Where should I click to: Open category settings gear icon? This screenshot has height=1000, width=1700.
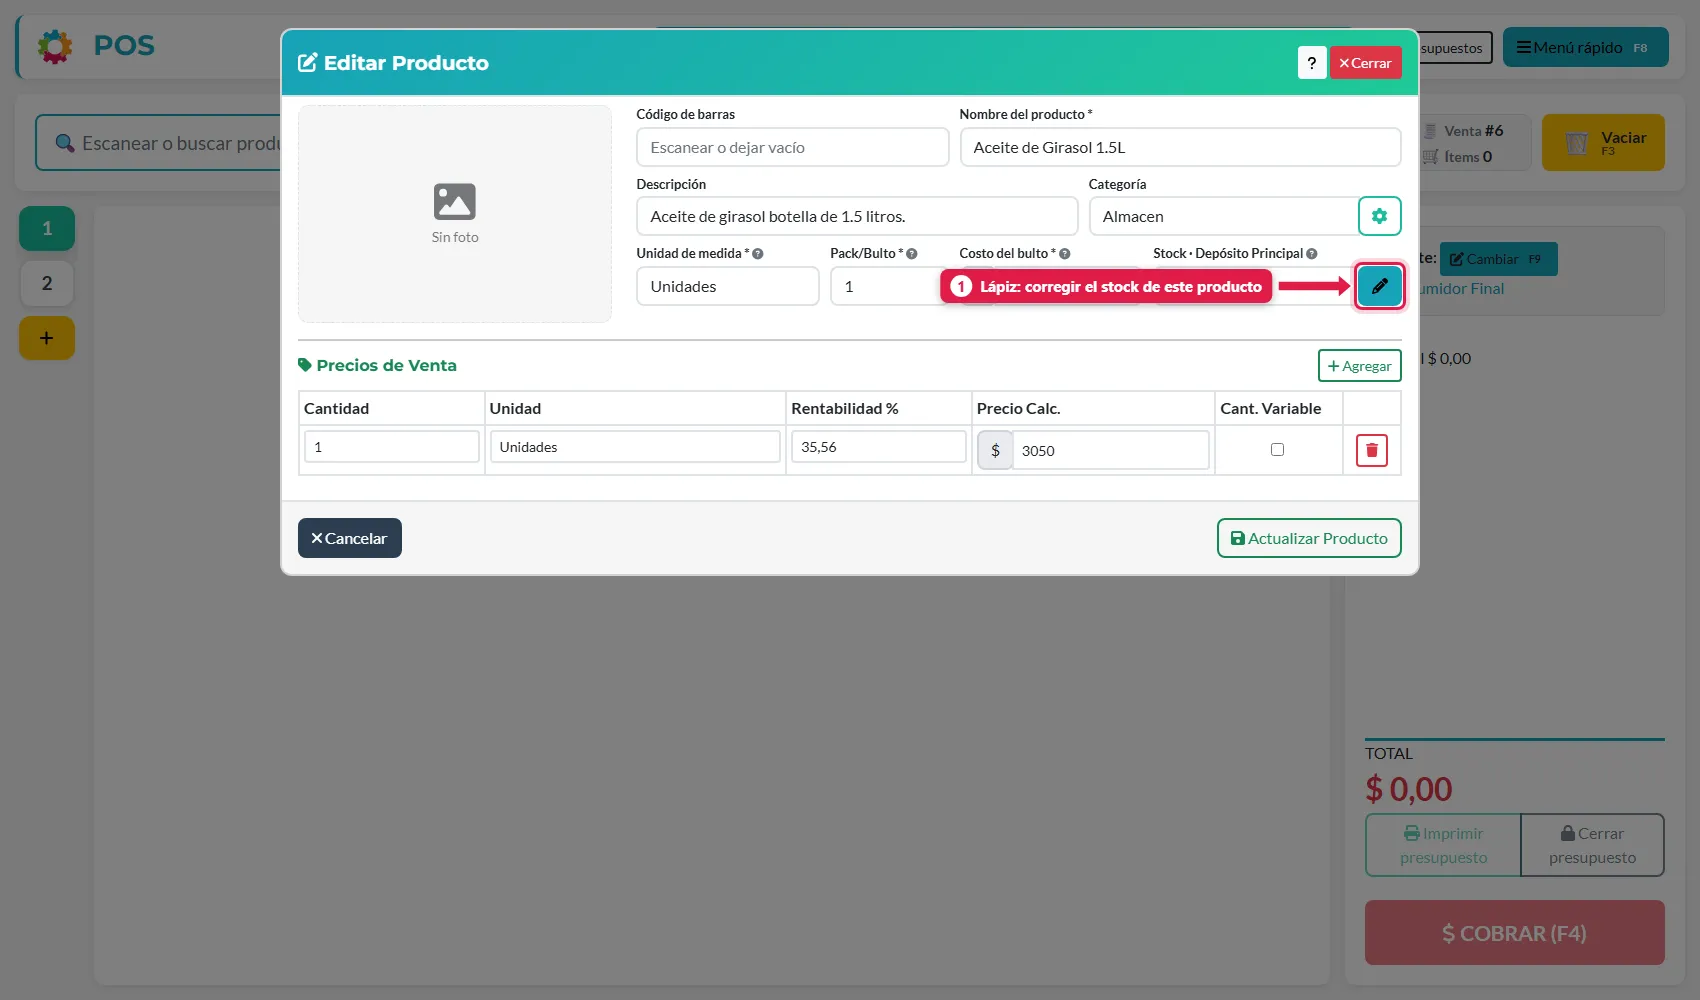pos(1379,216)
